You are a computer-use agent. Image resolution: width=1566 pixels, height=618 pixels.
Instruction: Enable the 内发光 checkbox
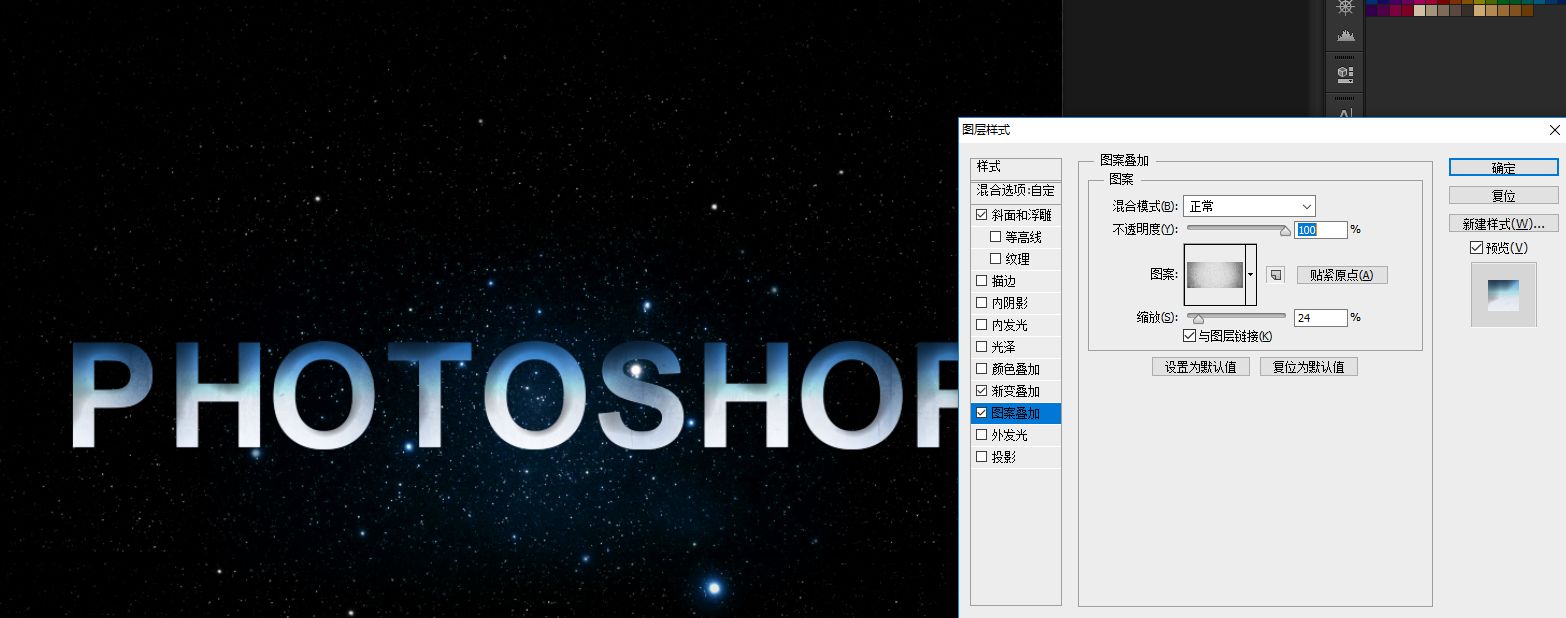click(981, 325)
